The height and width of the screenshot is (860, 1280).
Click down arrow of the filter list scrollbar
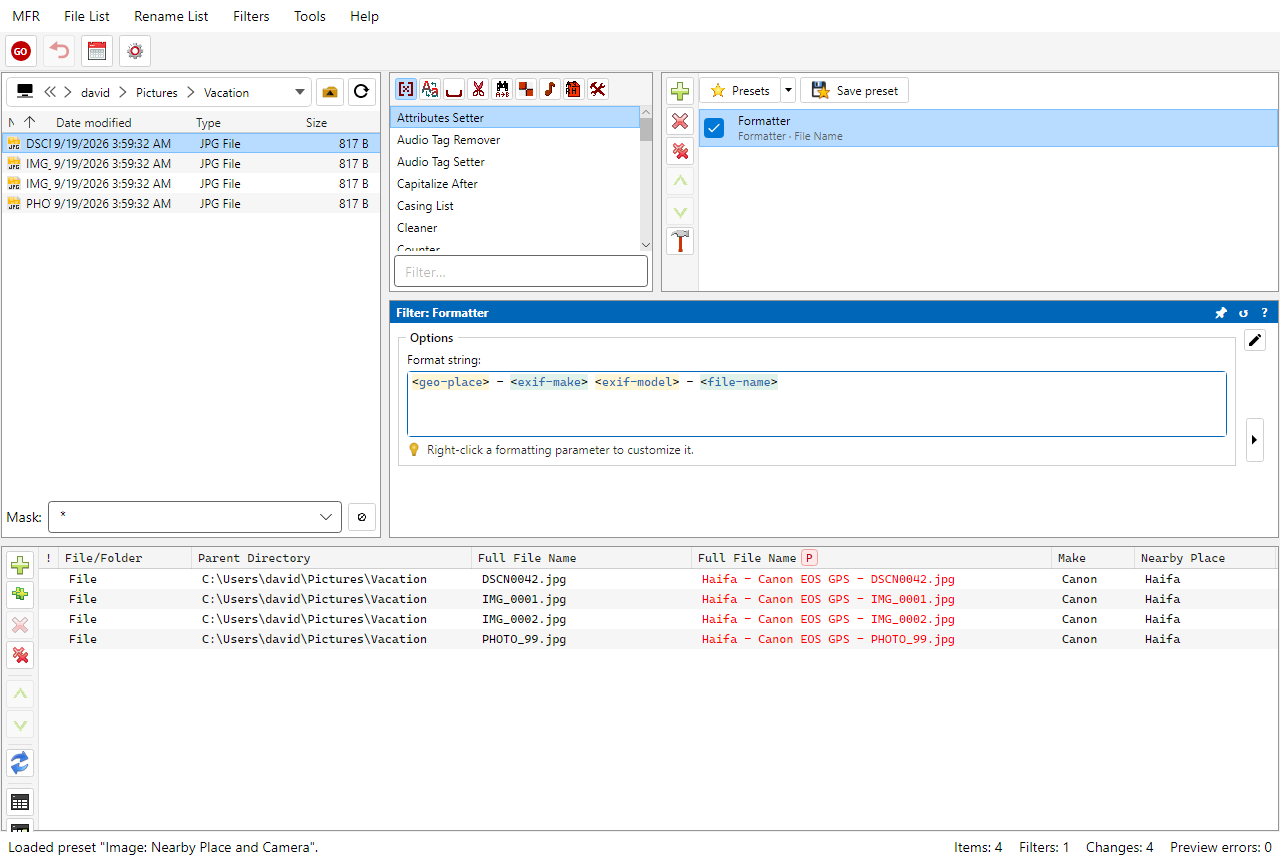pyautogui.click(x=646, y=245)
